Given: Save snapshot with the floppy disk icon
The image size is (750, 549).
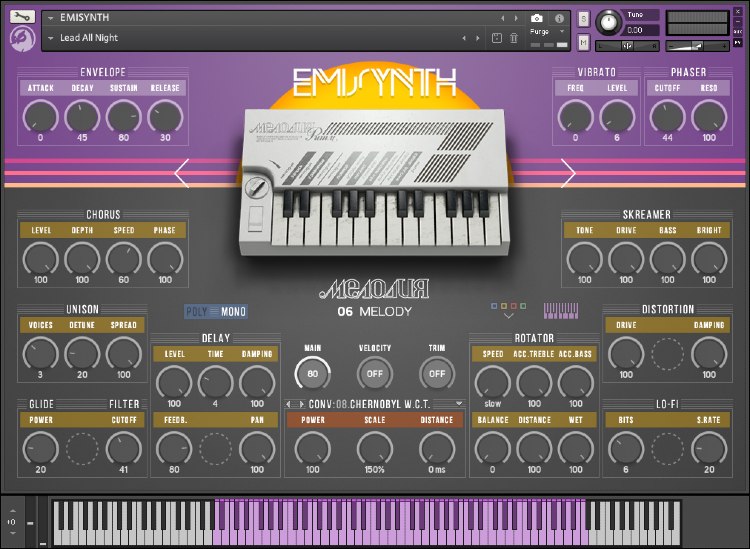Looking at the screenshot, I should pos(497,38).
